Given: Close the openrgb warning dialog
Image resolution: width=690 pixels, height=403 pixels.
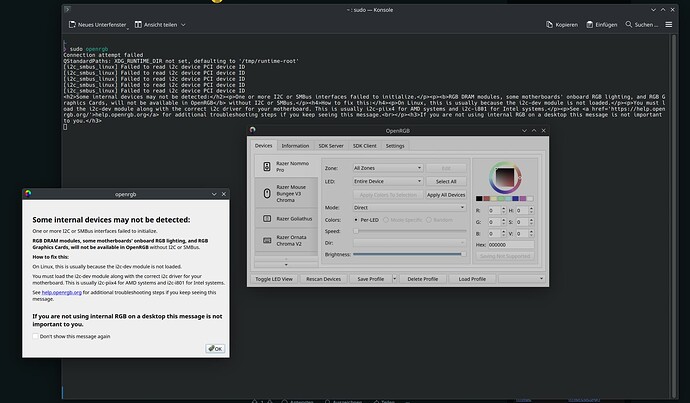Looking at the screenshot, I should click(x=224, y=194).
